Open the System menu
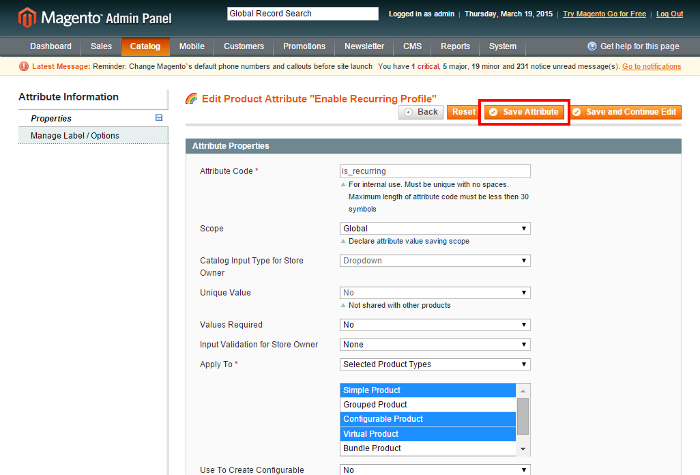The image size is (700, 475). [x=503, y=46]
